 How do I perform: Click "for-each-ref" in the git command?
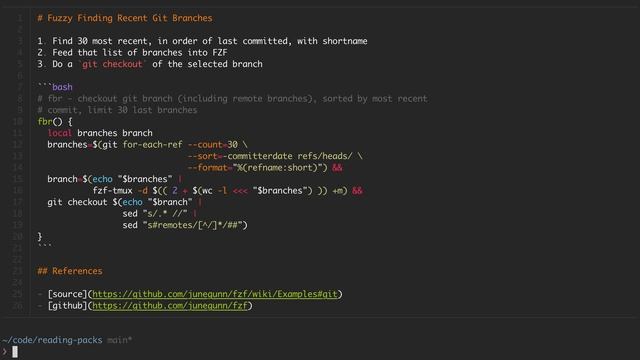pos(152,144)
